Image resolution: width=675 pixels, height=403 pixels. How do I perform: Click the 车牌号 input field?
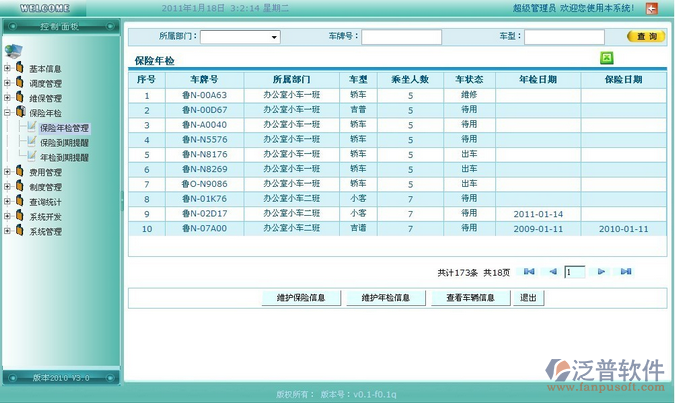tap(414, 37)
